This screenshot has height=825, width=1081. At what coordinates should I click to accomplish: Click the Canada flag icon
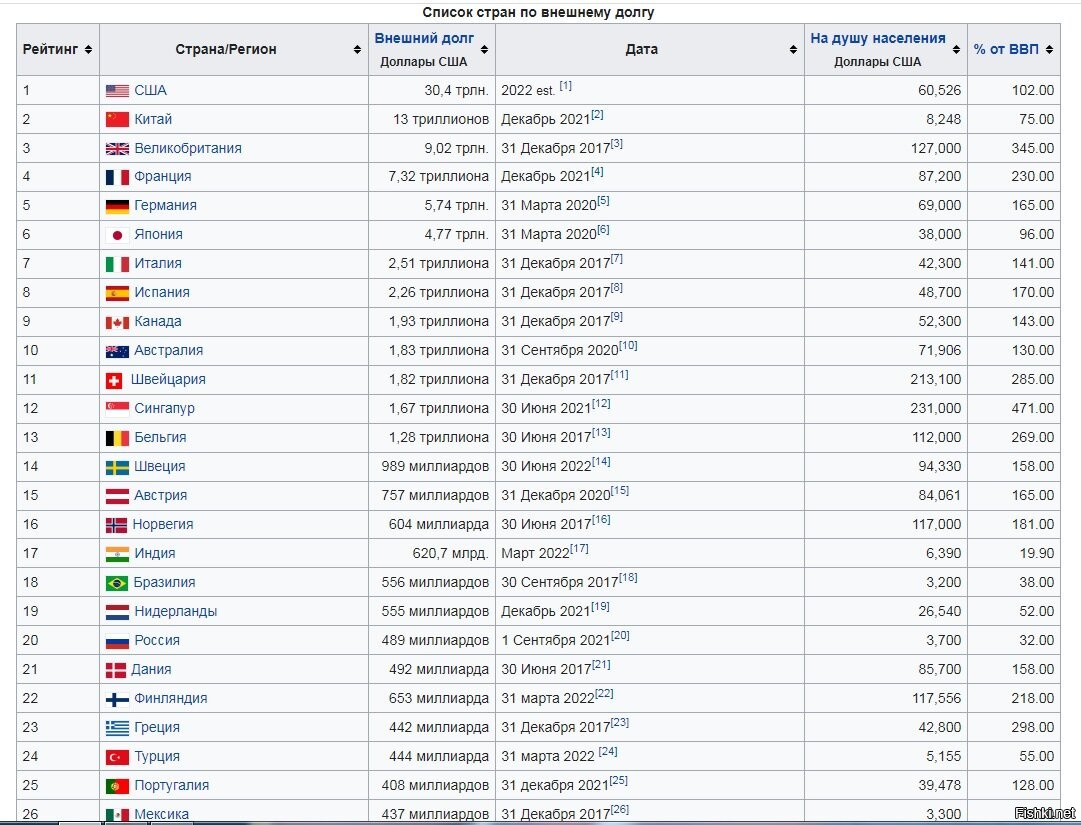pyautogui.click(x=117, y=322)
